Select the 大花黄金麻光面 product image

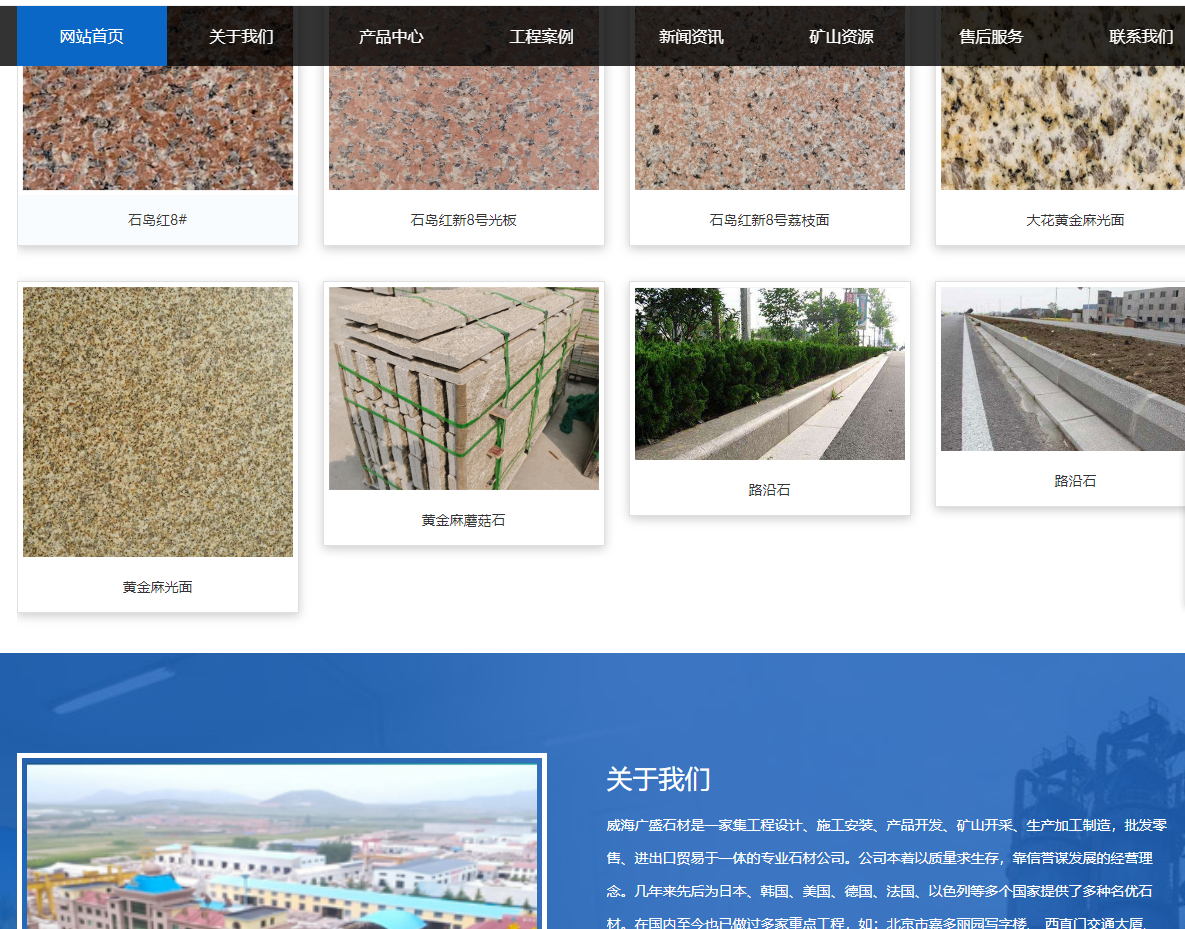1062,130
